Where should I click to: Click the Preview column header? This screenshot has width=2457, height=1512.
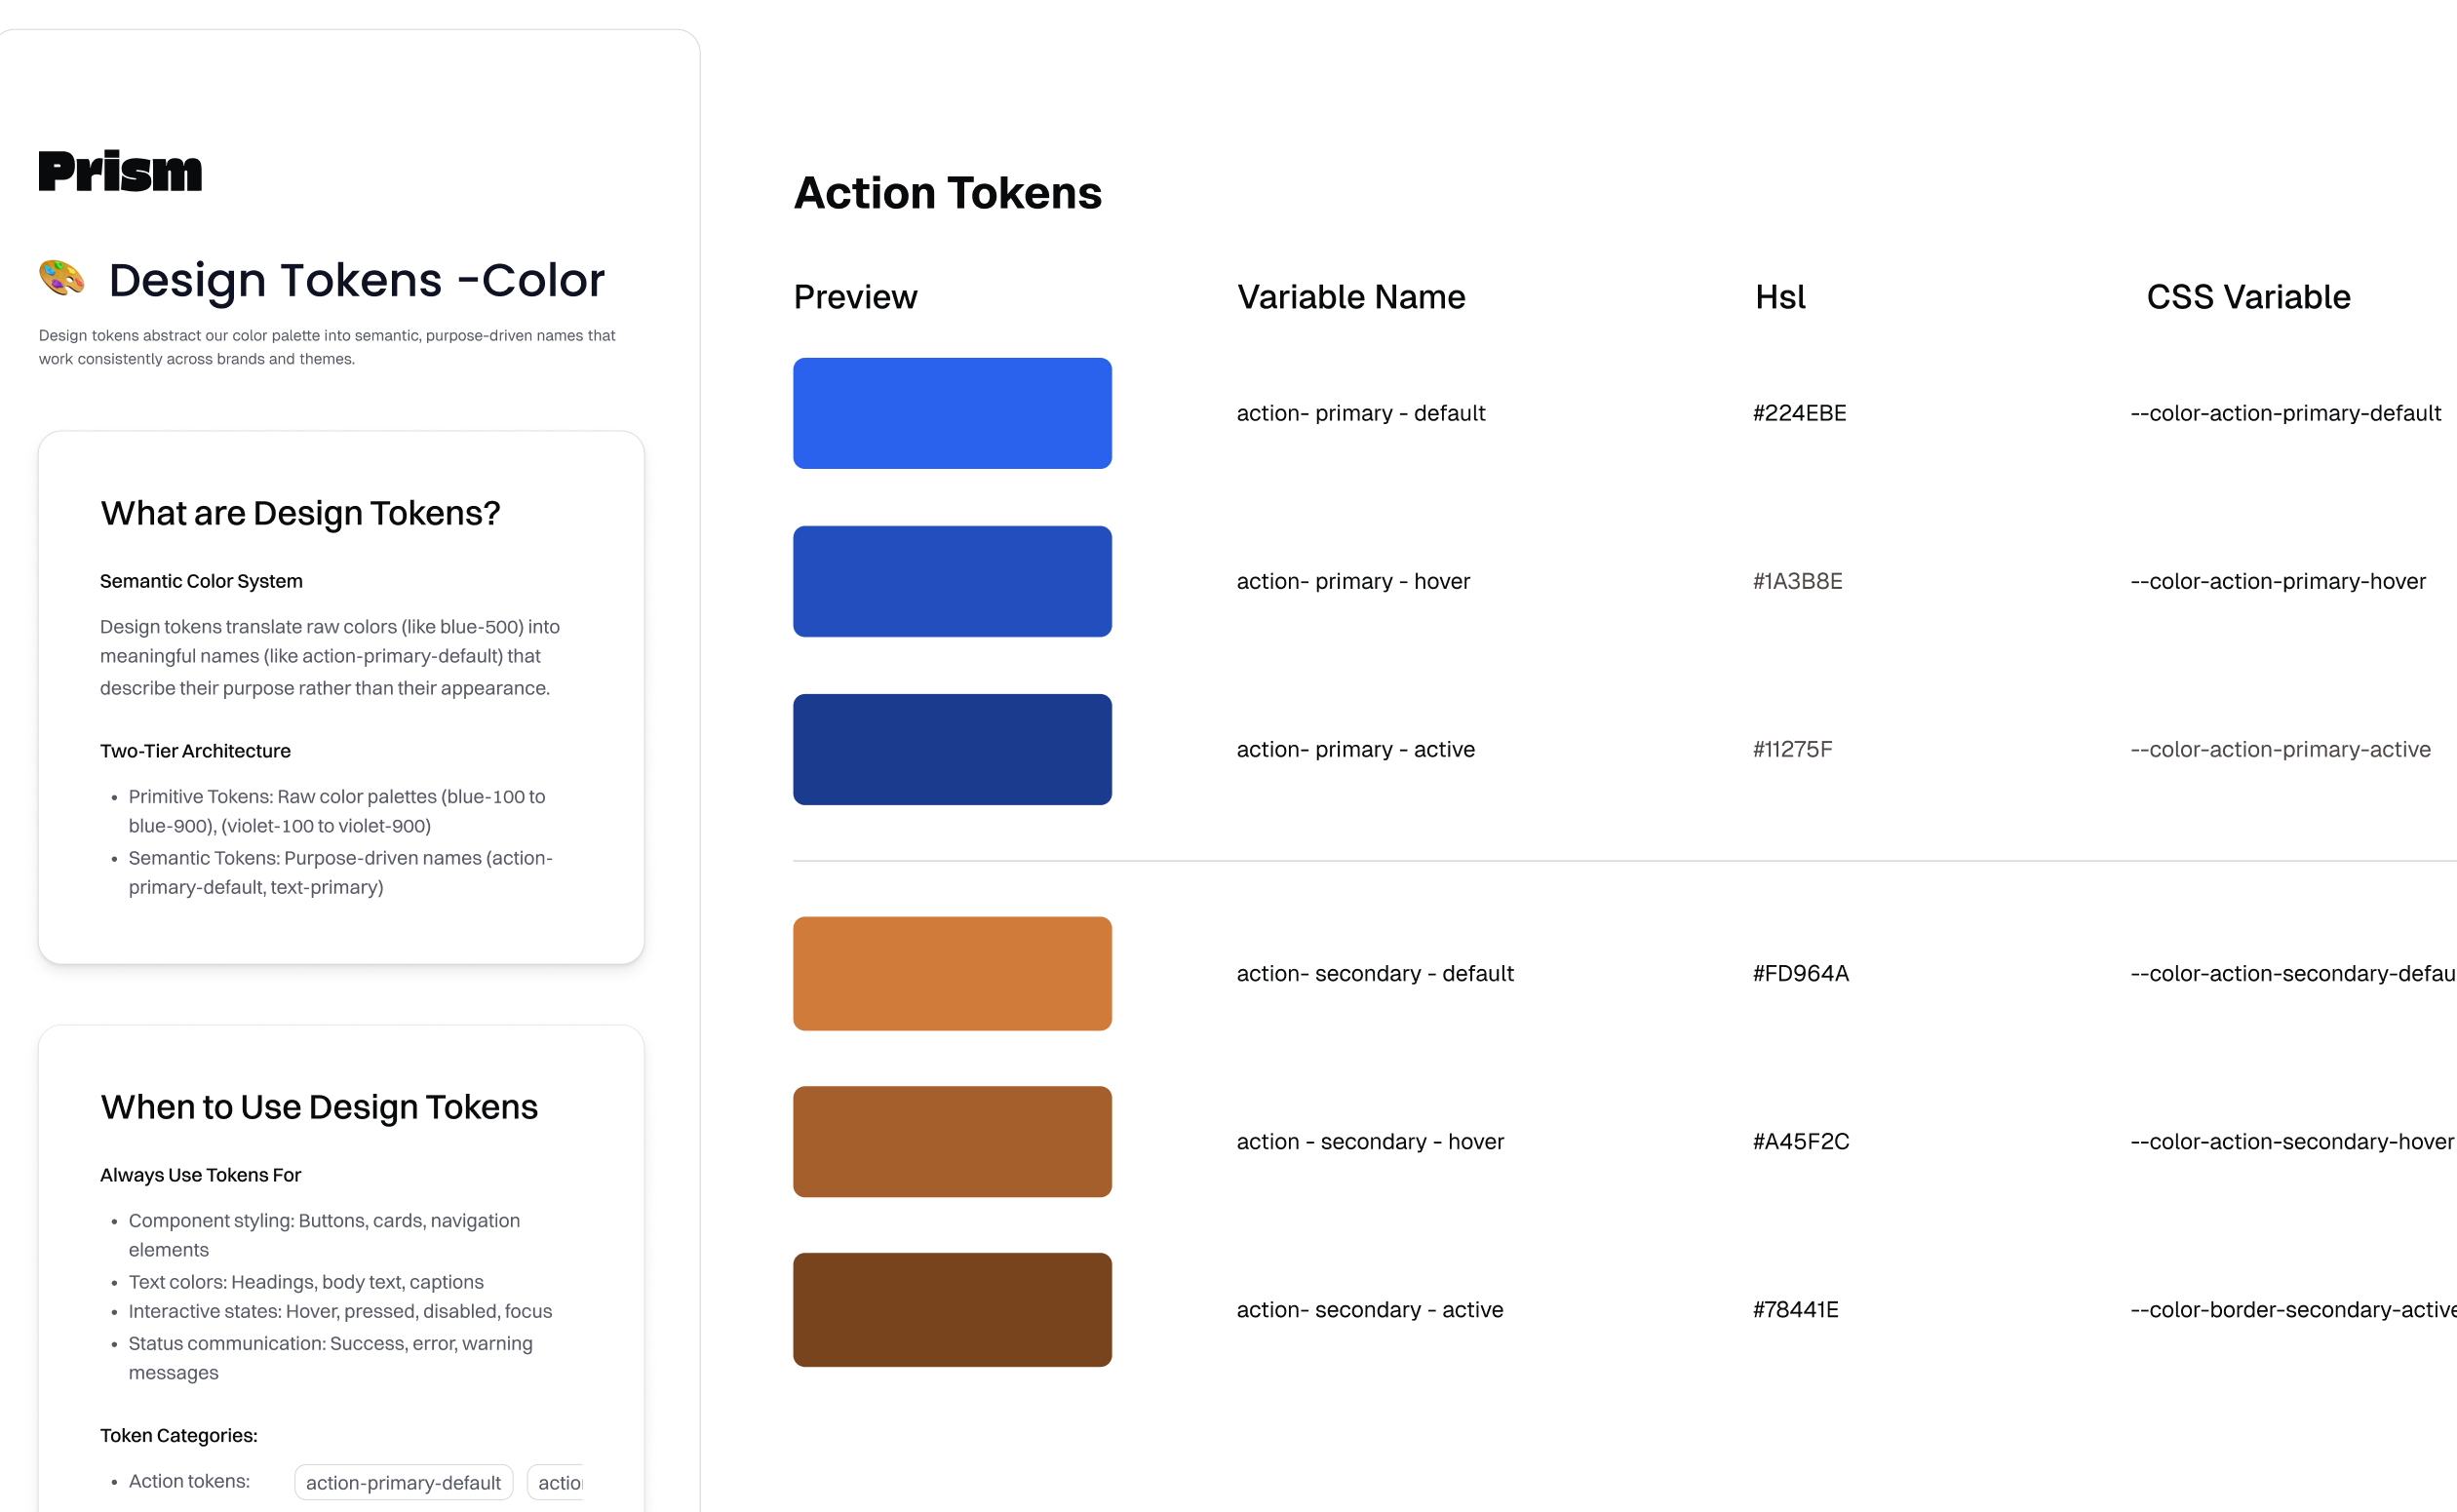[855, 296]
